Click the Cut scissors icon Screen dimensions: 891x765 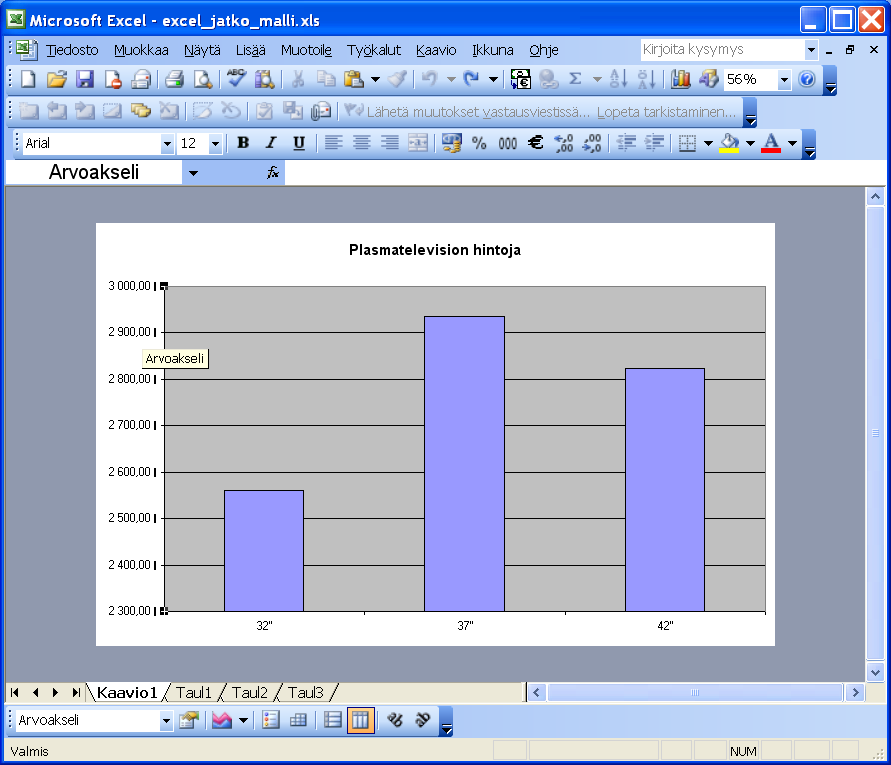click(x=298, y=79)
